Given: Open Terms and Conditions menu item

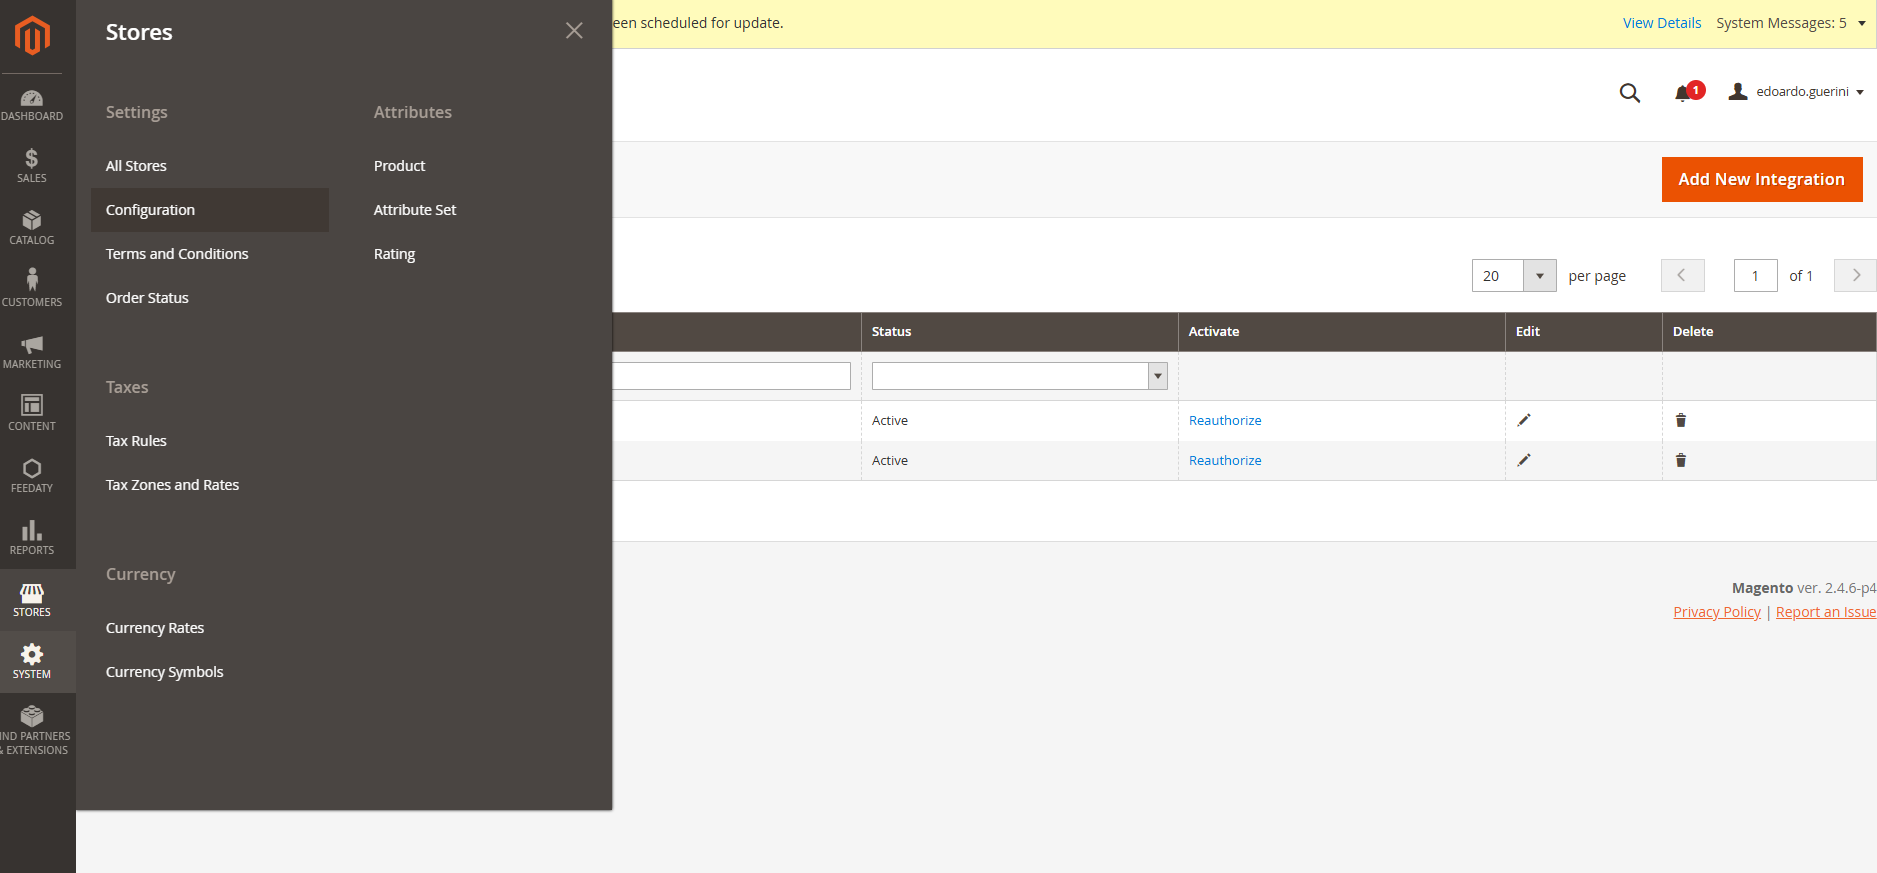Looking at the screenshot, I should click(x=177, y=254).
